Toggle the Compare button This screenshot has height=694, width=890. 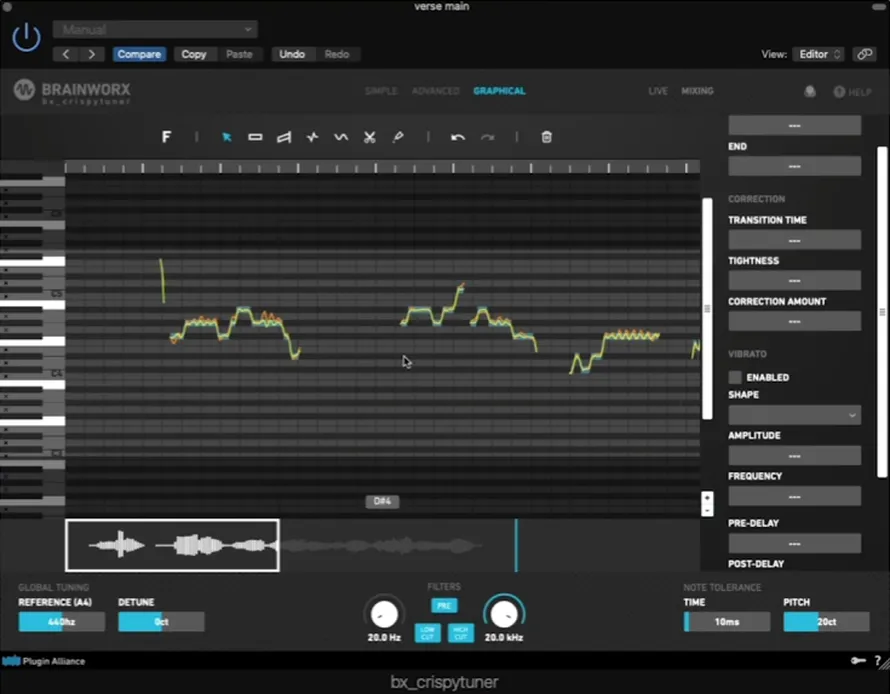139,54
